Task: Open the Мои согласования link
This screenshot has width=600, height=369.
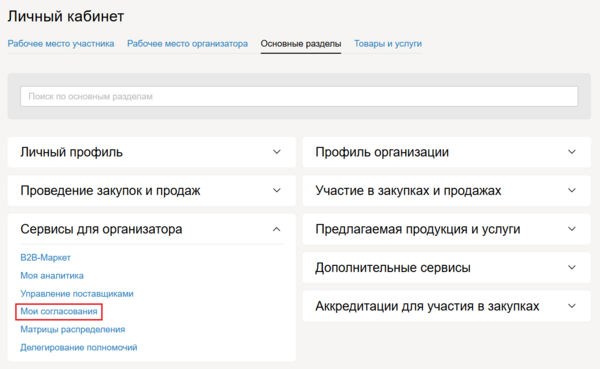Action: click(59, 312)
